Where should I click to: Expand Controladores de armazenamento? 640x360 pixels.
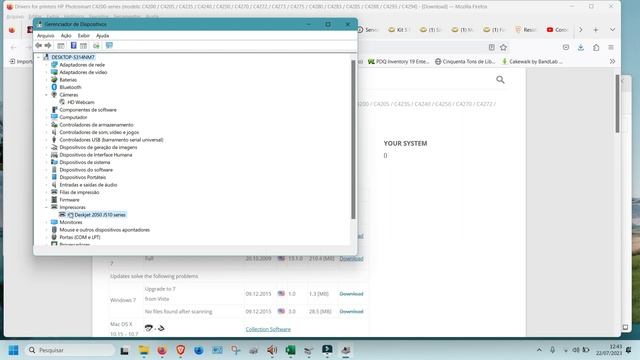[47, 125]
